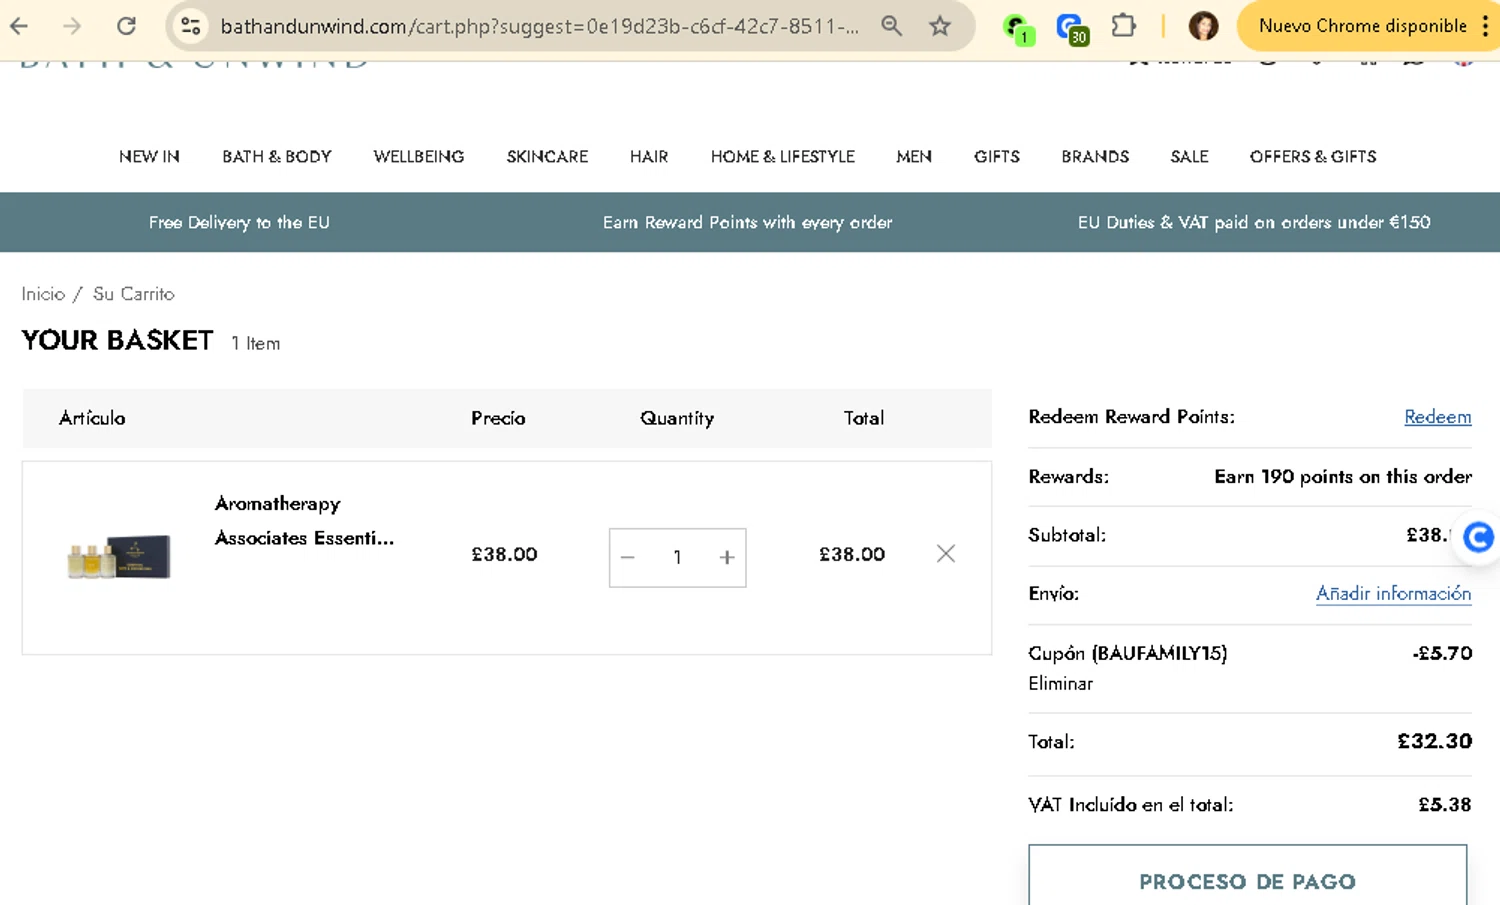Screen dimensions: 1500x905
Task: Click Añadir información shipping link
Action: [x=1393, y=593]
